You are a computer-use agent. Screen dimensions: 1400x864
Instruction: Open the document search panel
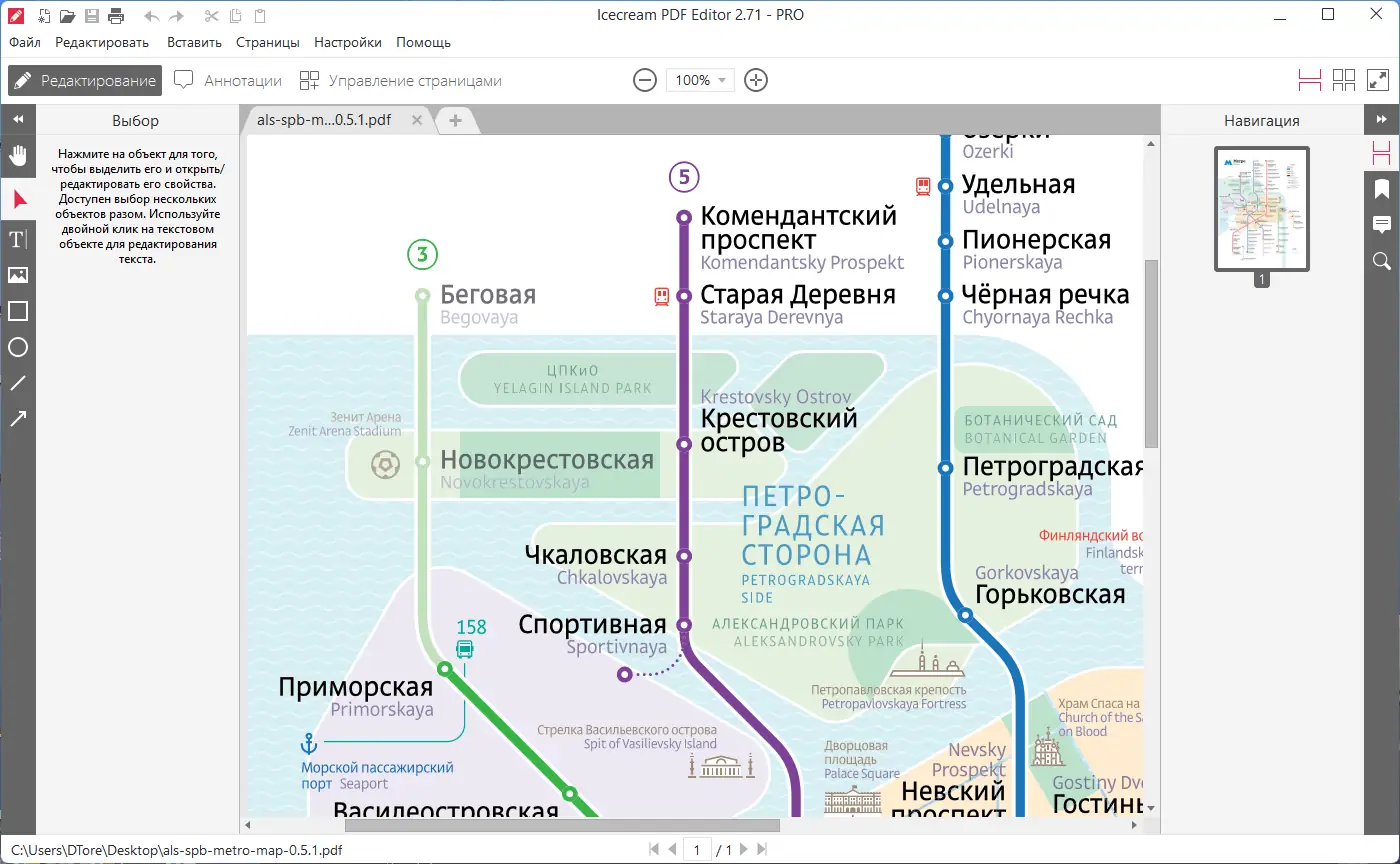click(1382, 261)
